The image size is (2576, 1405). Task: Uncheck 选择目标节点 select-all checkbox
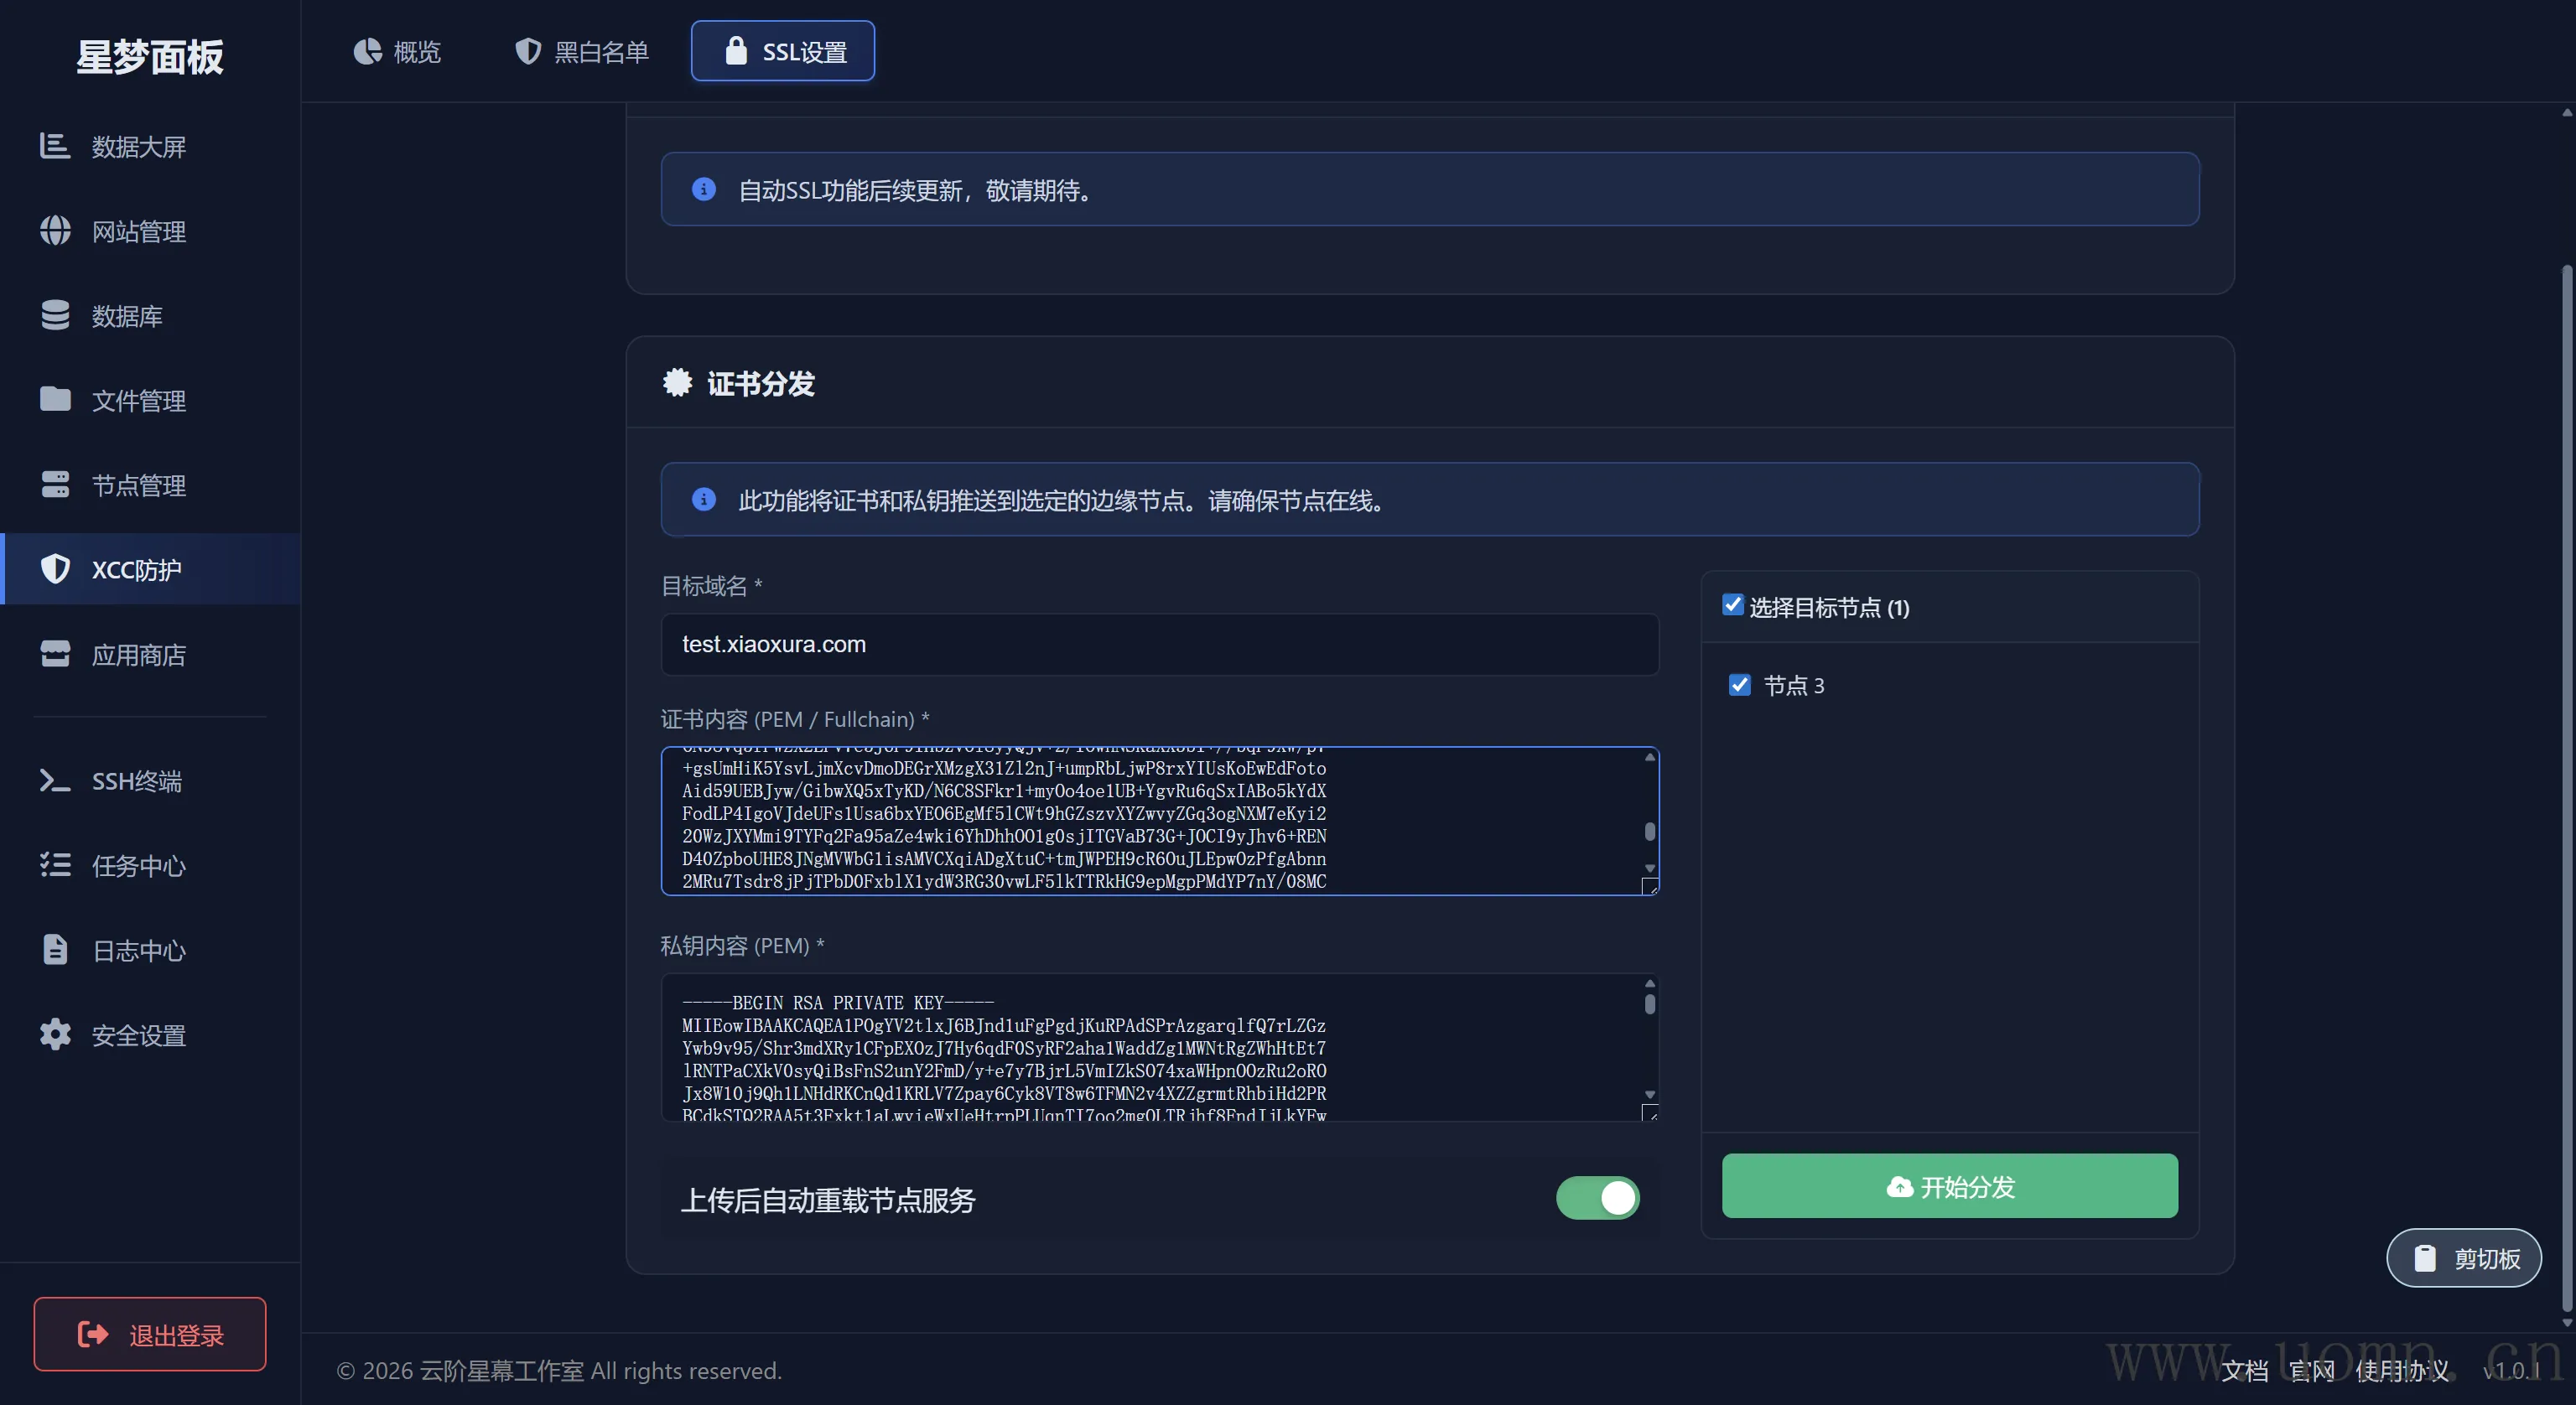(x=1732, y=605)
